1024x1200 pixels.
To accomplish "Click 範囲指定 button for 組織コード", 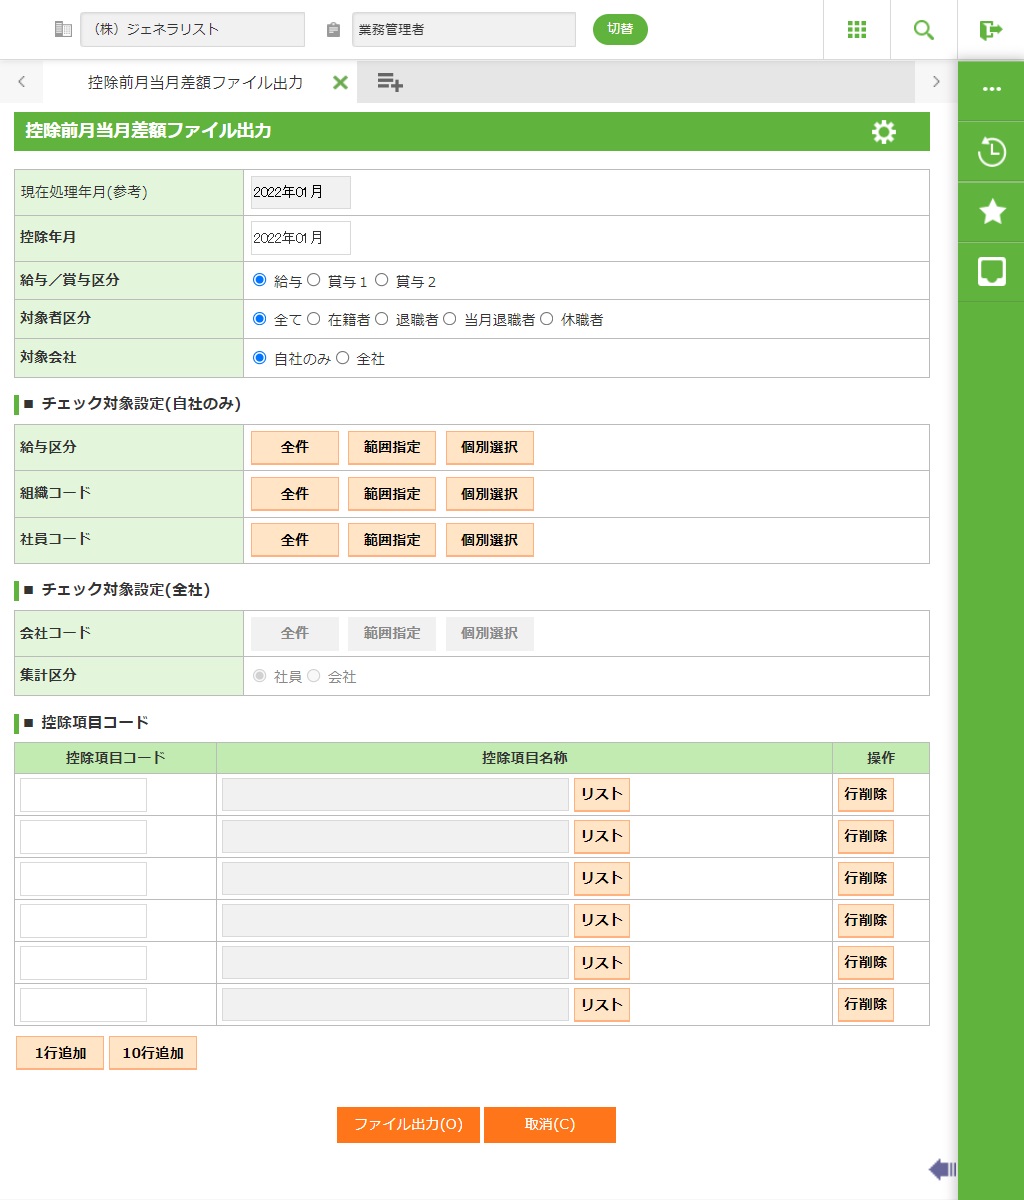I will point(391,494).
